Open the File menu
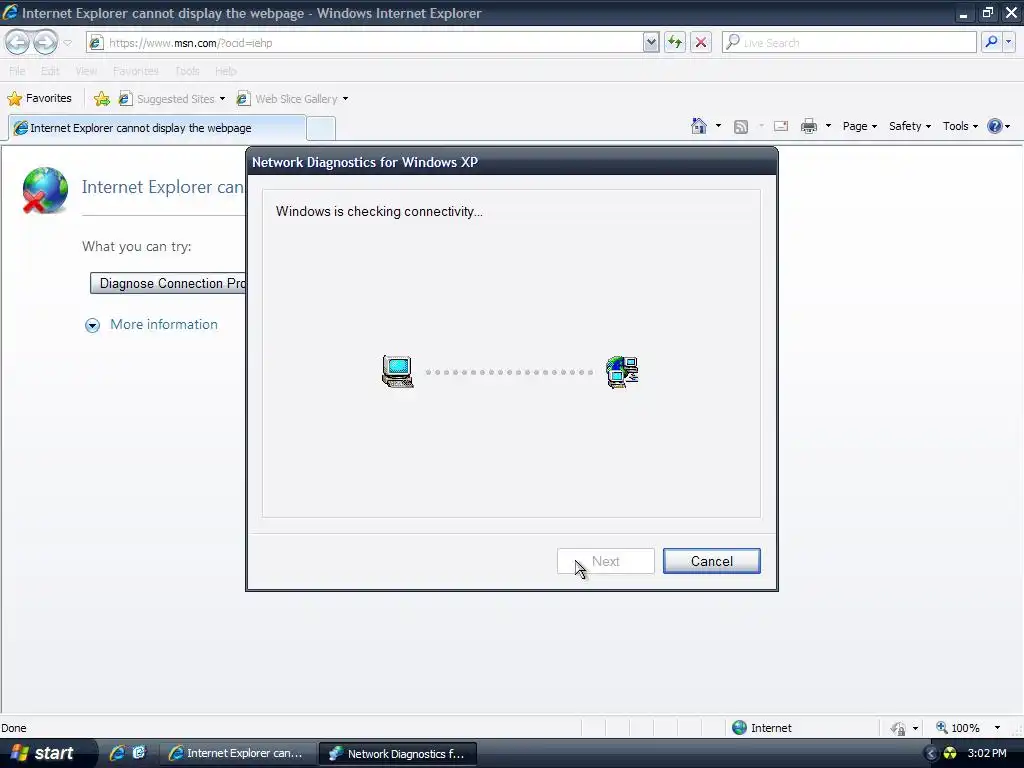The image size is (1024, 768). [x=17, y=71]
